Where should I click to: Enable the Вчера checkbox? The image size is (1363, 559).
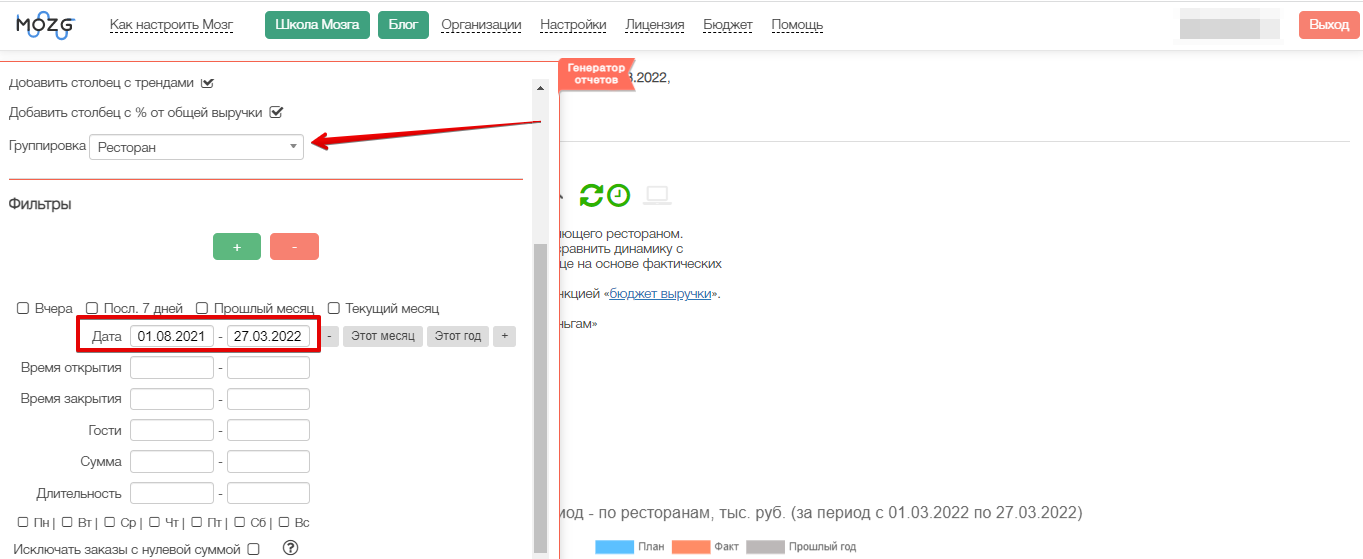click(23, 309)
